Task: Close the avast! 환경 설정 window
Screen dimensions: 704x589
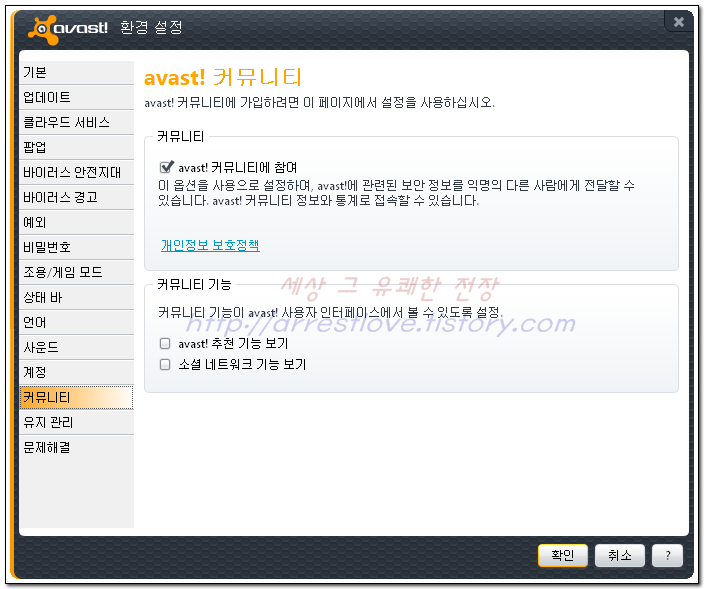Action: tap(678, 22)
